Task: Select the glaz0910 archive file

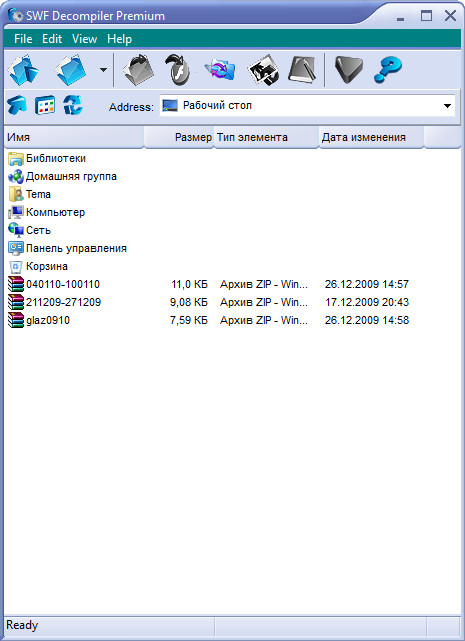Action: click(x=48, y=320)
